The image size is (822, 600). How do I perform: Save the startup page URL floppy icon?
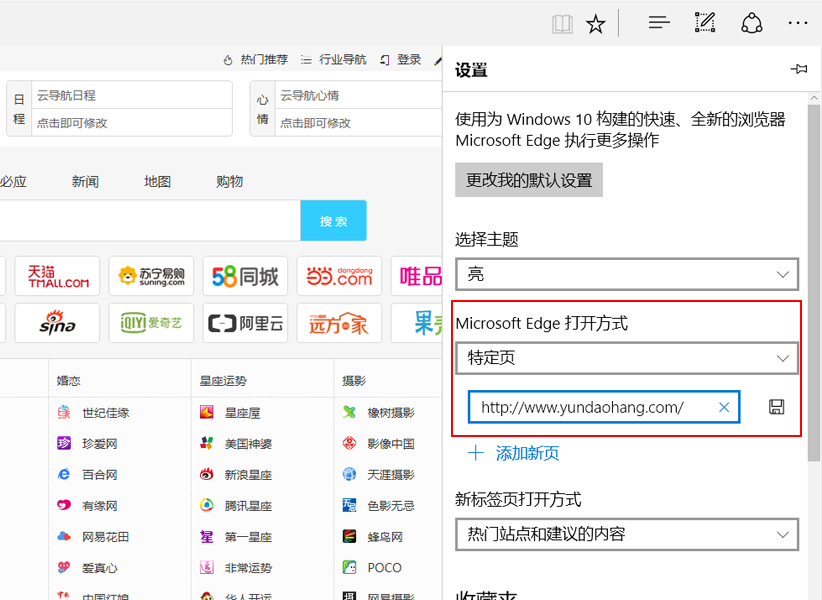(x=776, y=407)
